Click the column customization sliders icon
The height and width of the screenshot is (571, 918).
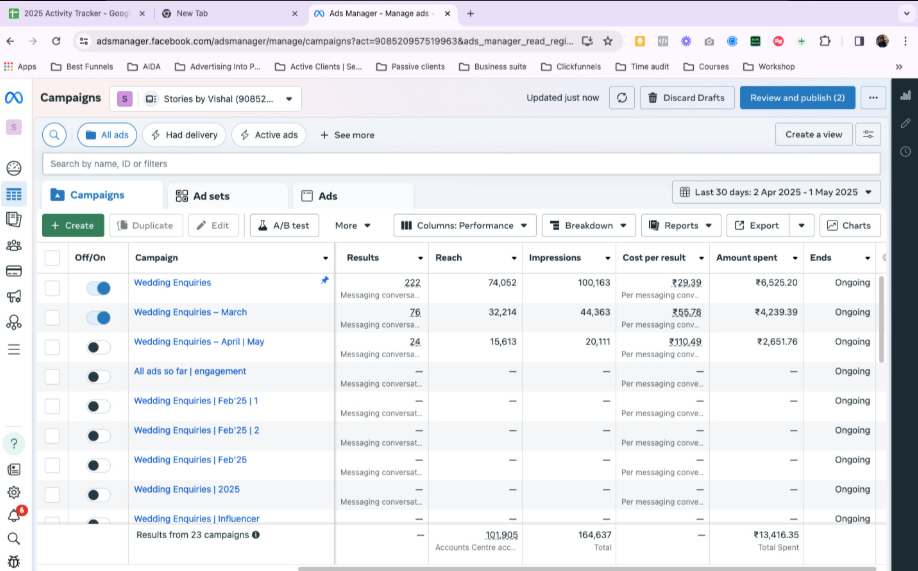[x=868, y=134]
